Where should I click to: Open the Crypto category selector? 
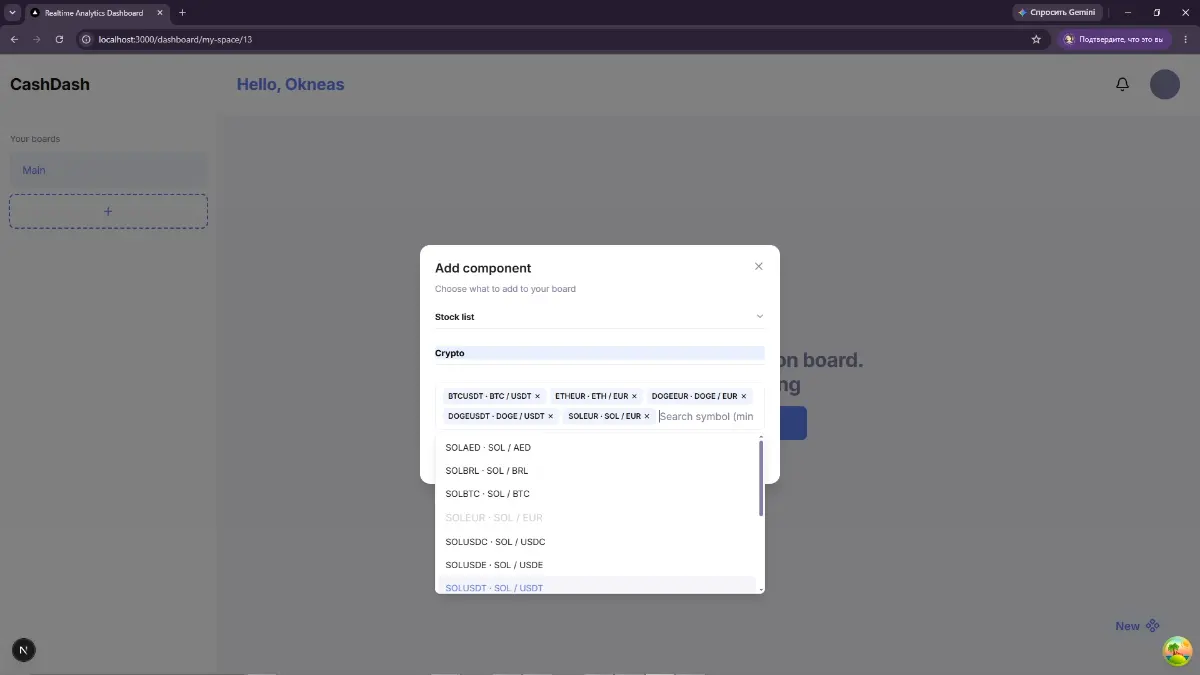(x=600, y=353)
